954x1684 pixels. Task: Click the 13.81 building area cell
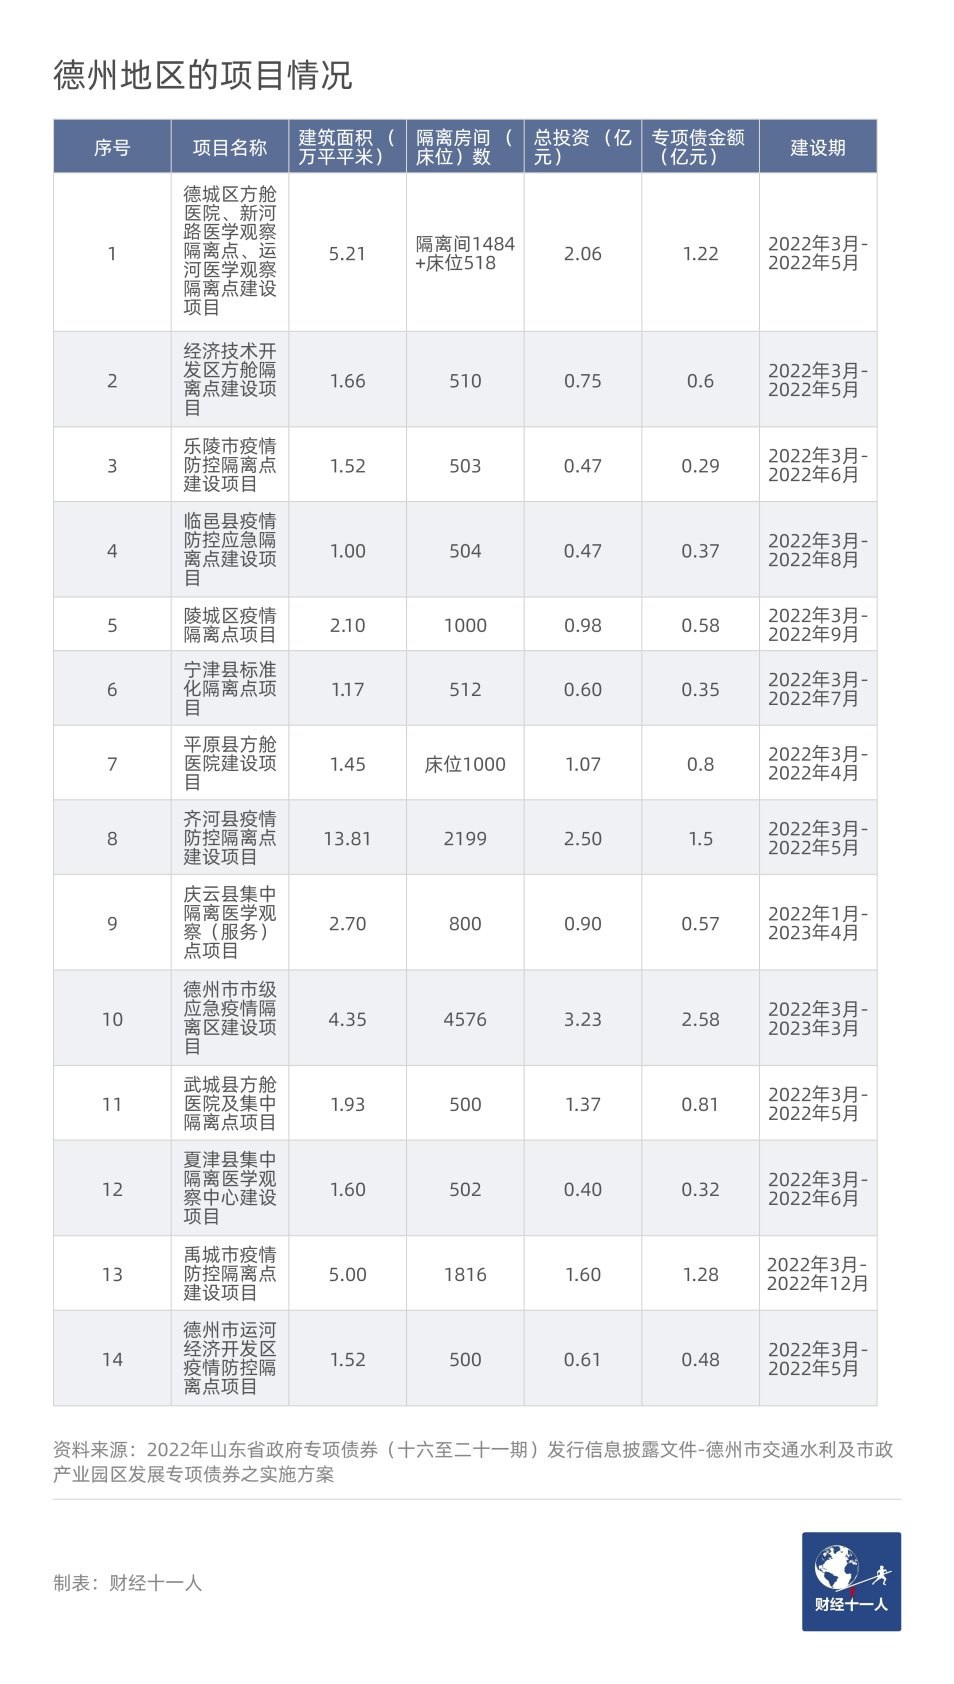click(347, 839)
